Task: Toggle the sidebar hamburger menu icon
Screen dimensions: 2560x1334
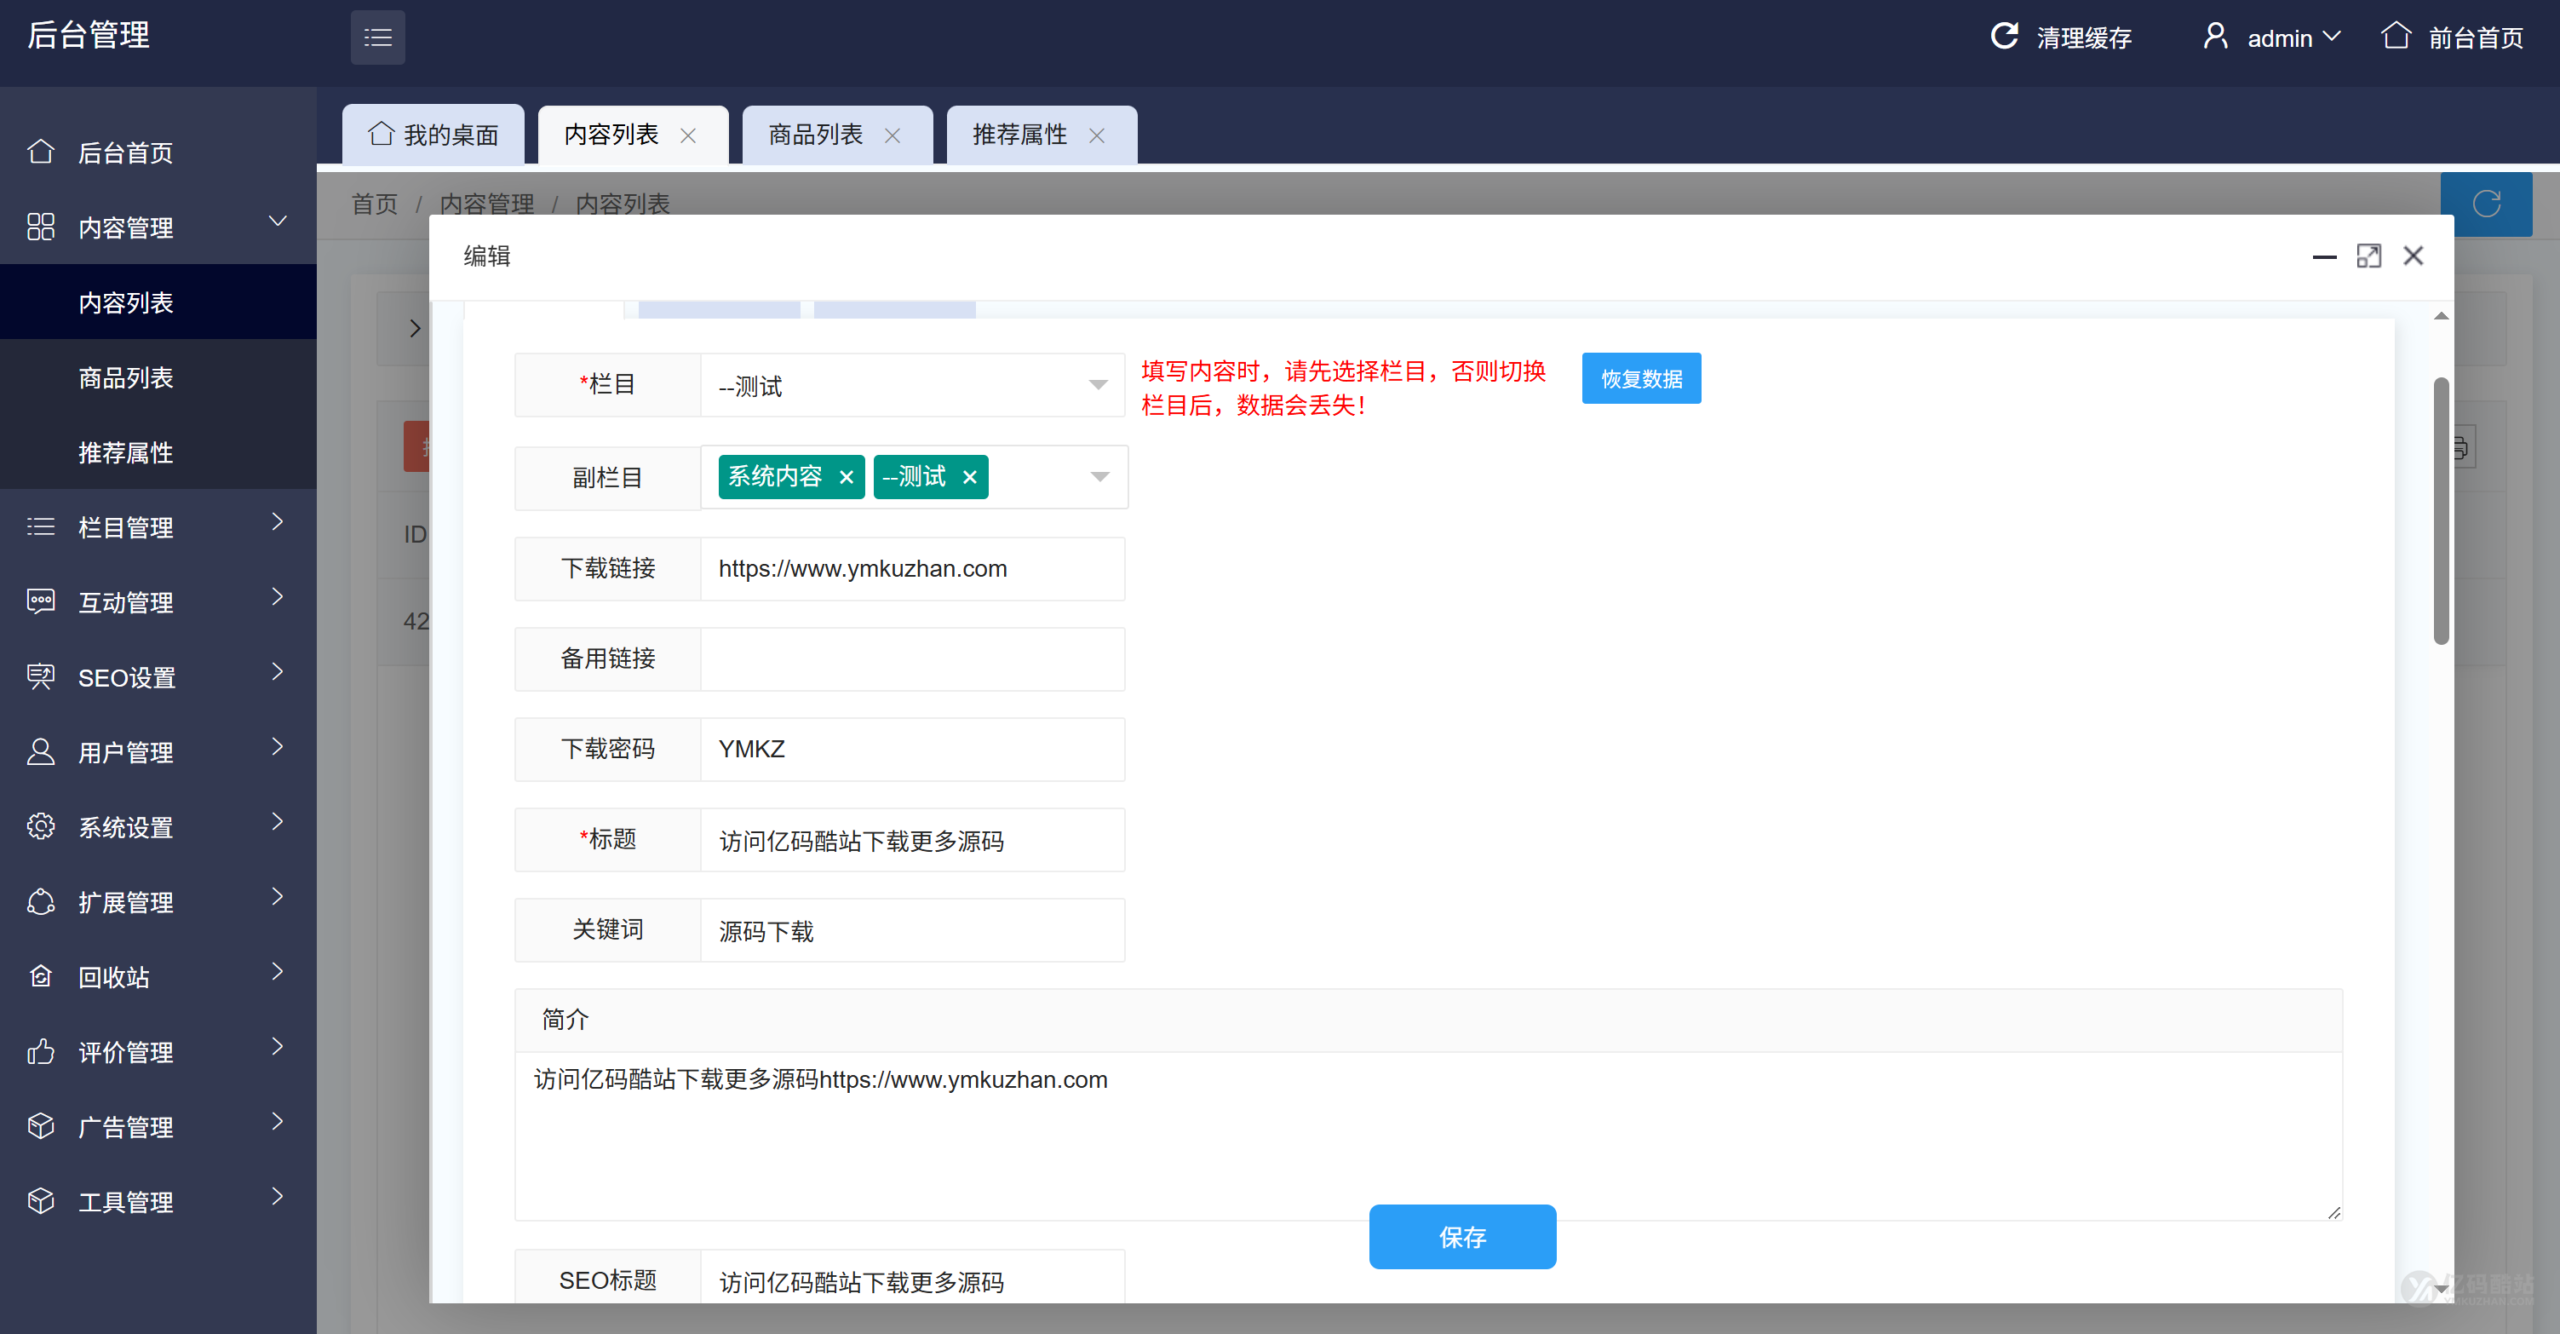Action: [377, 36]
